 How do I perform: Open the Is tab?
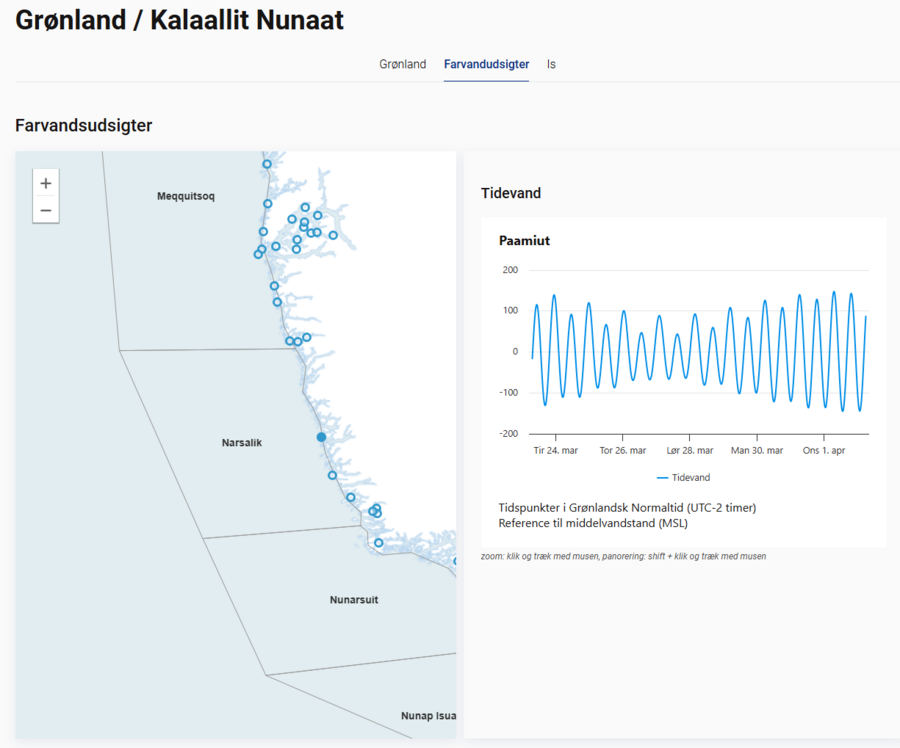coord(551,64)
